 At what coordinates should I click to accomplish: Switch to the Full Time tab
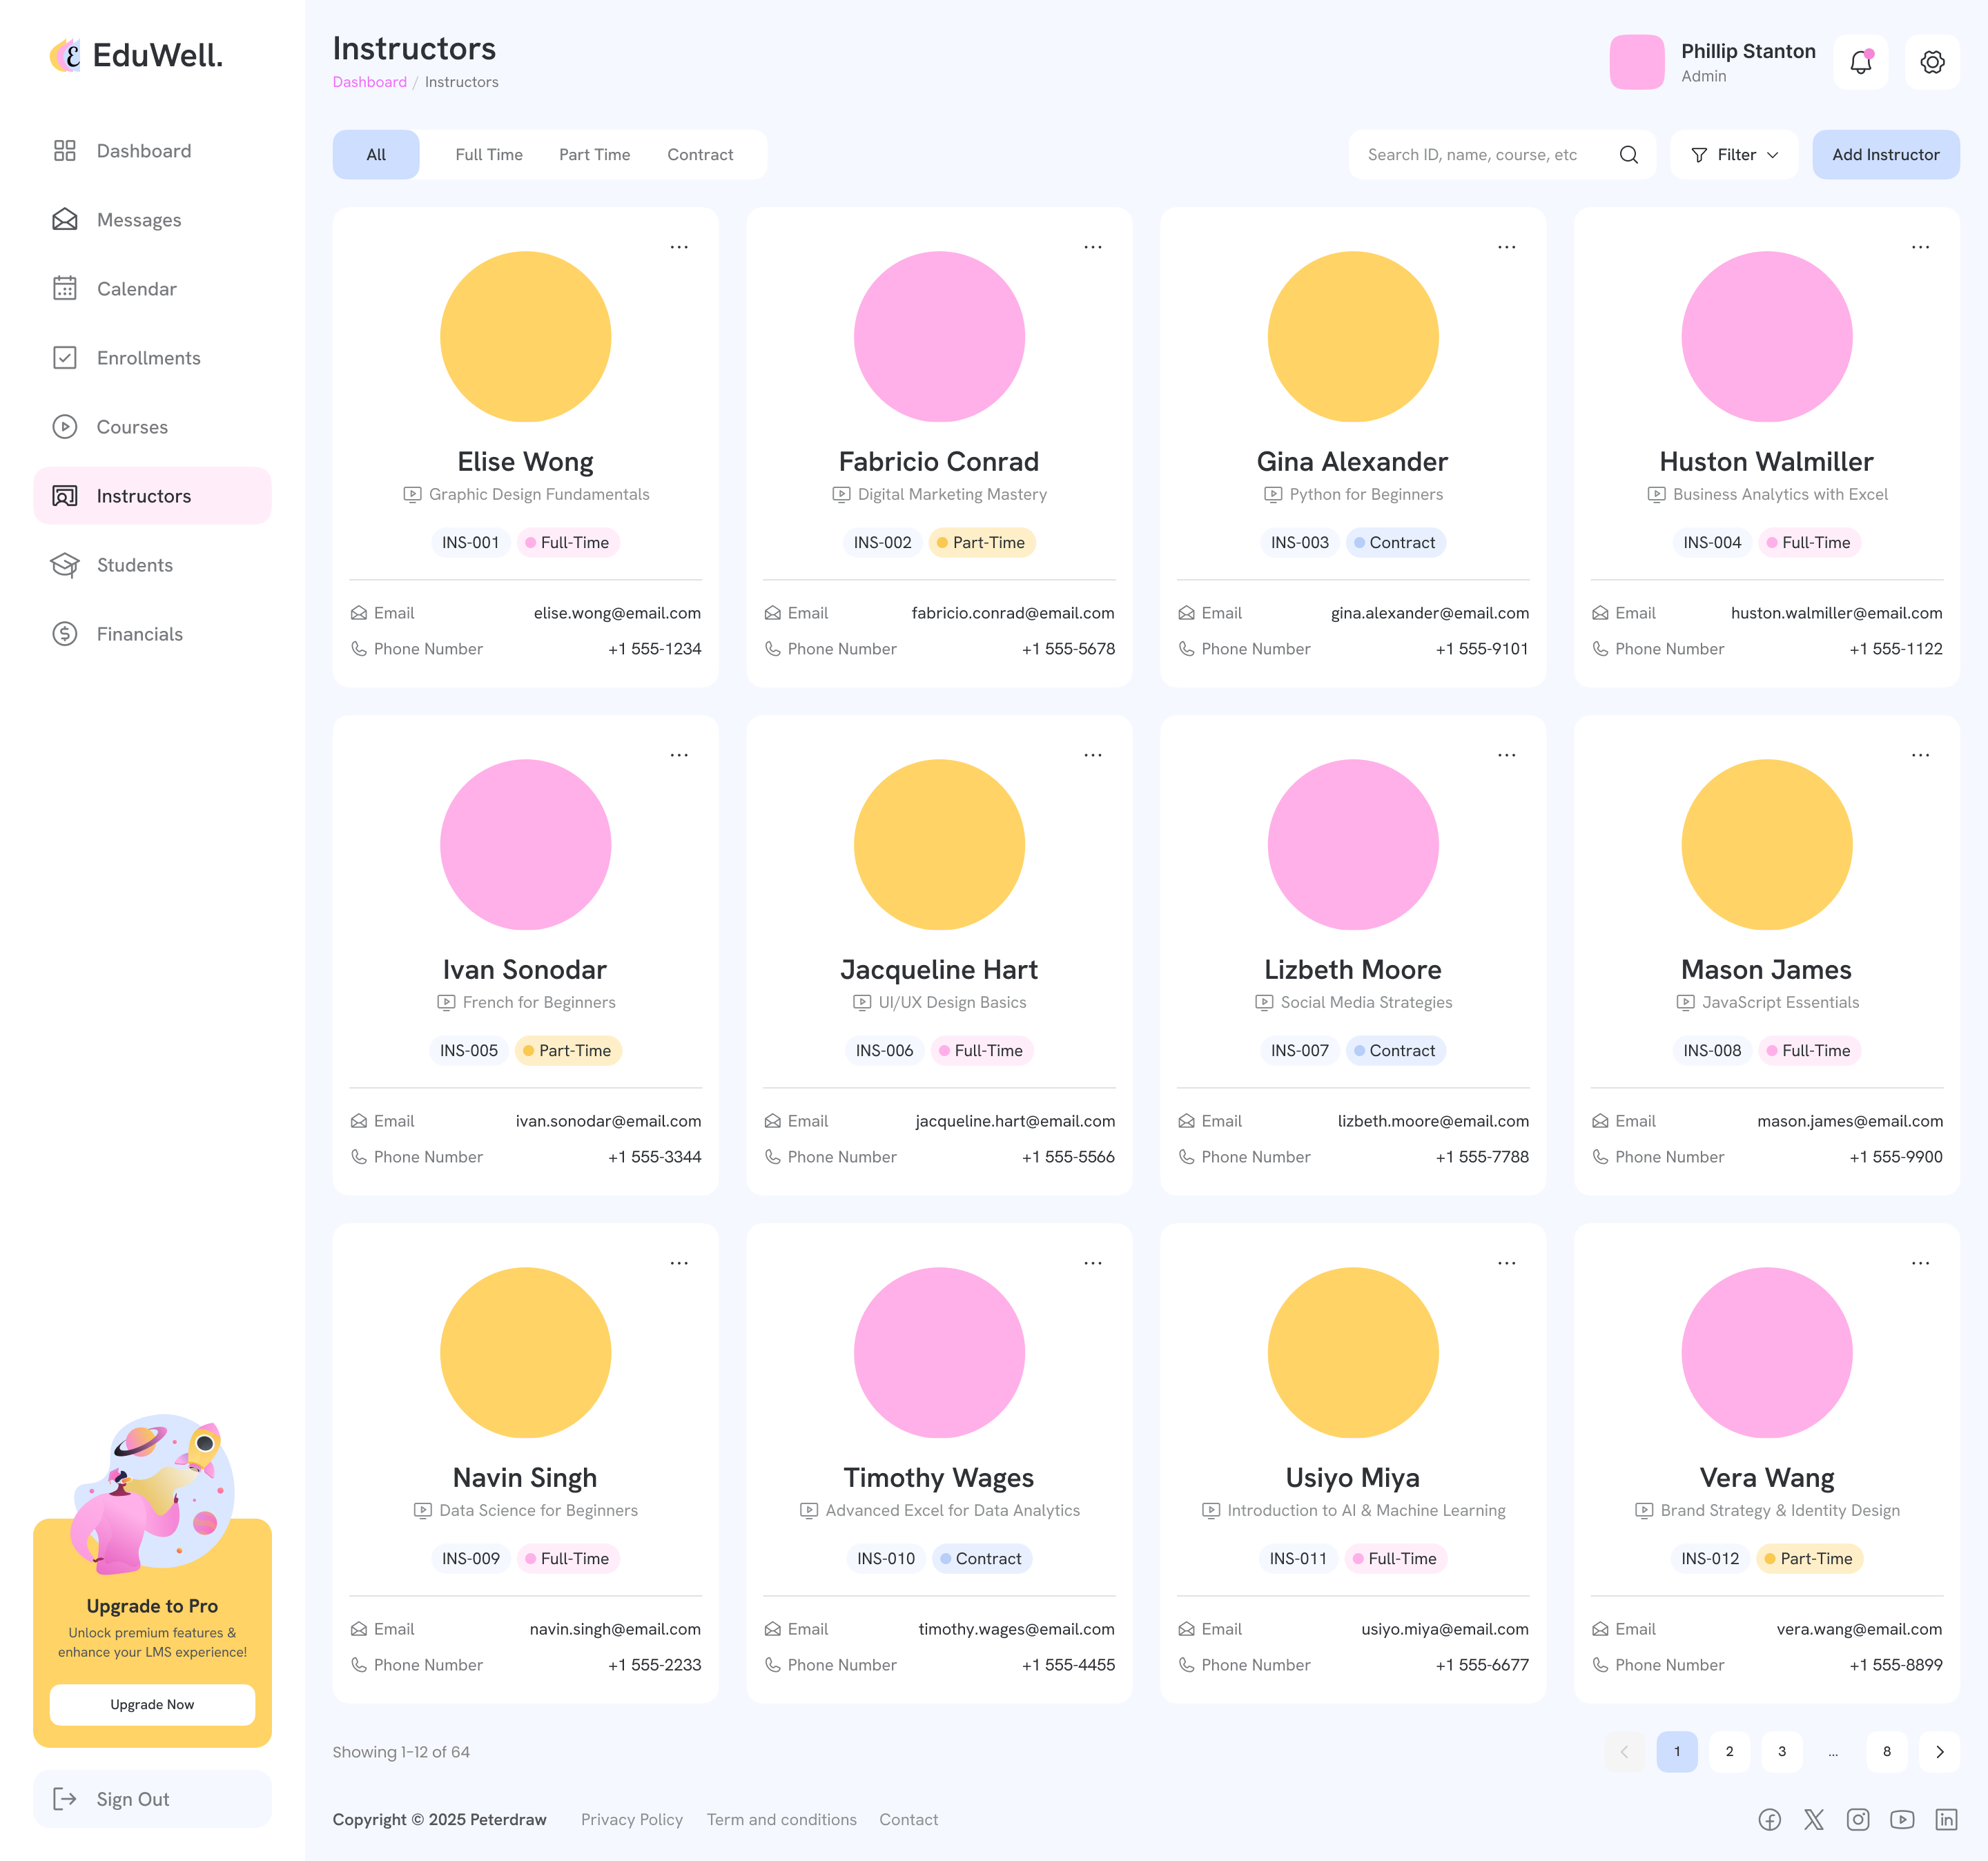[x=489, y=155]
